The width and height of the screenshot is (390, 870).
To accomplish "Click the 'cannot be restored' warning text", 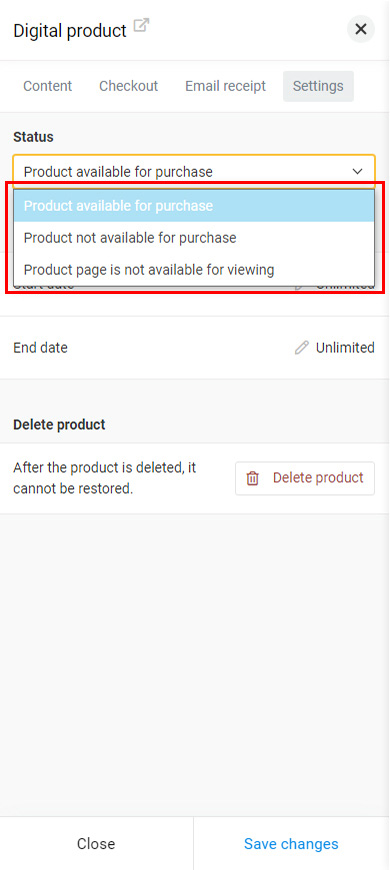I will (73, 490).
